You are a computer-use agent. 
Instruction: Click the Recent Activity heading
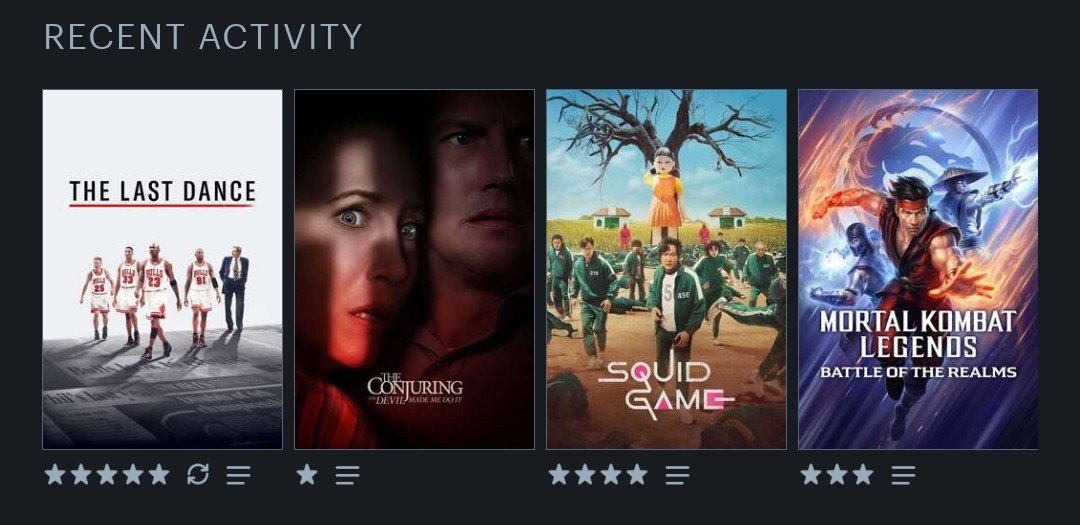[x=203, y=37]
